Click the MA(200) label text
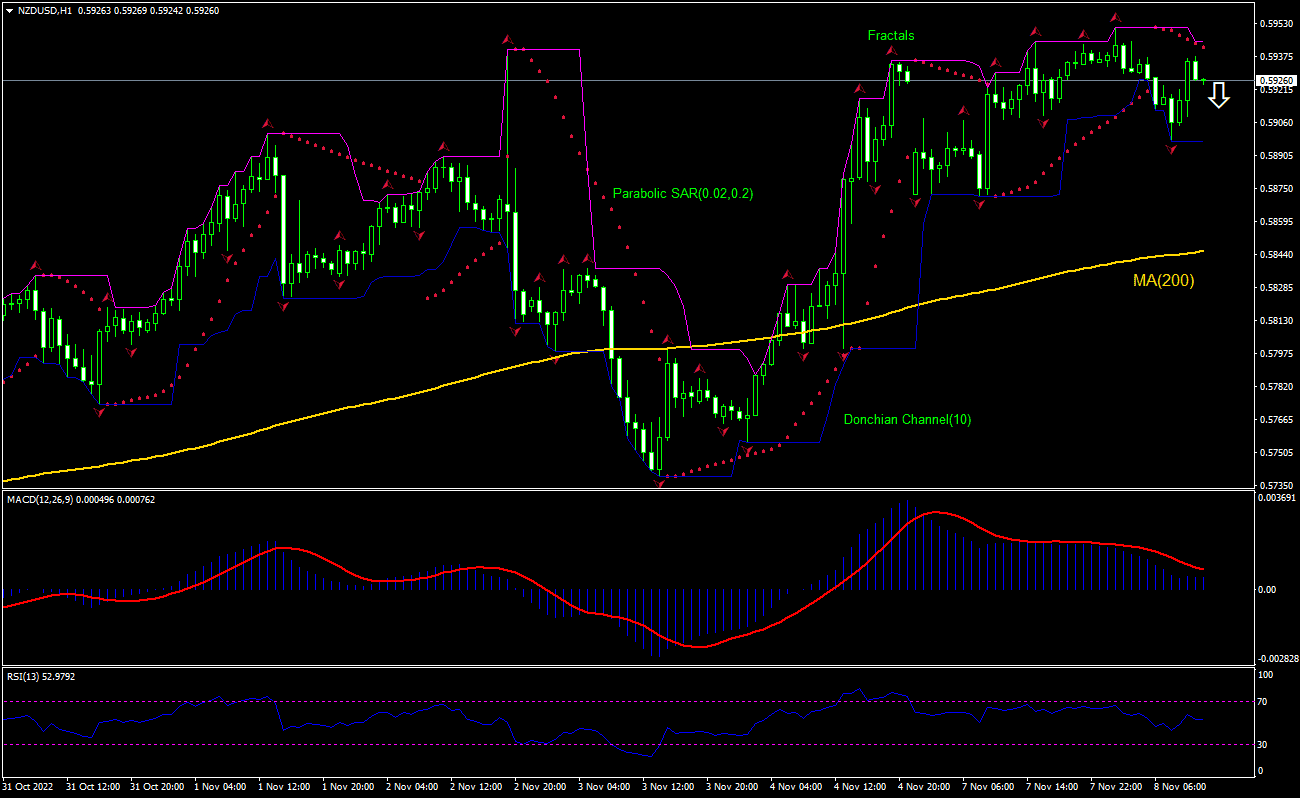The image size is (1300, 798). (x=1163, y=281)
